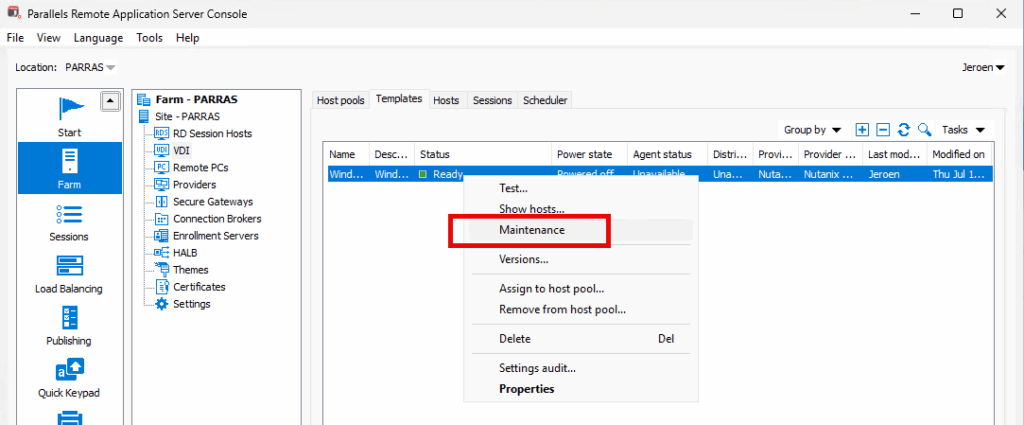
Task: Click the Parallels app icon in title bar
Action: coord(12,13)
